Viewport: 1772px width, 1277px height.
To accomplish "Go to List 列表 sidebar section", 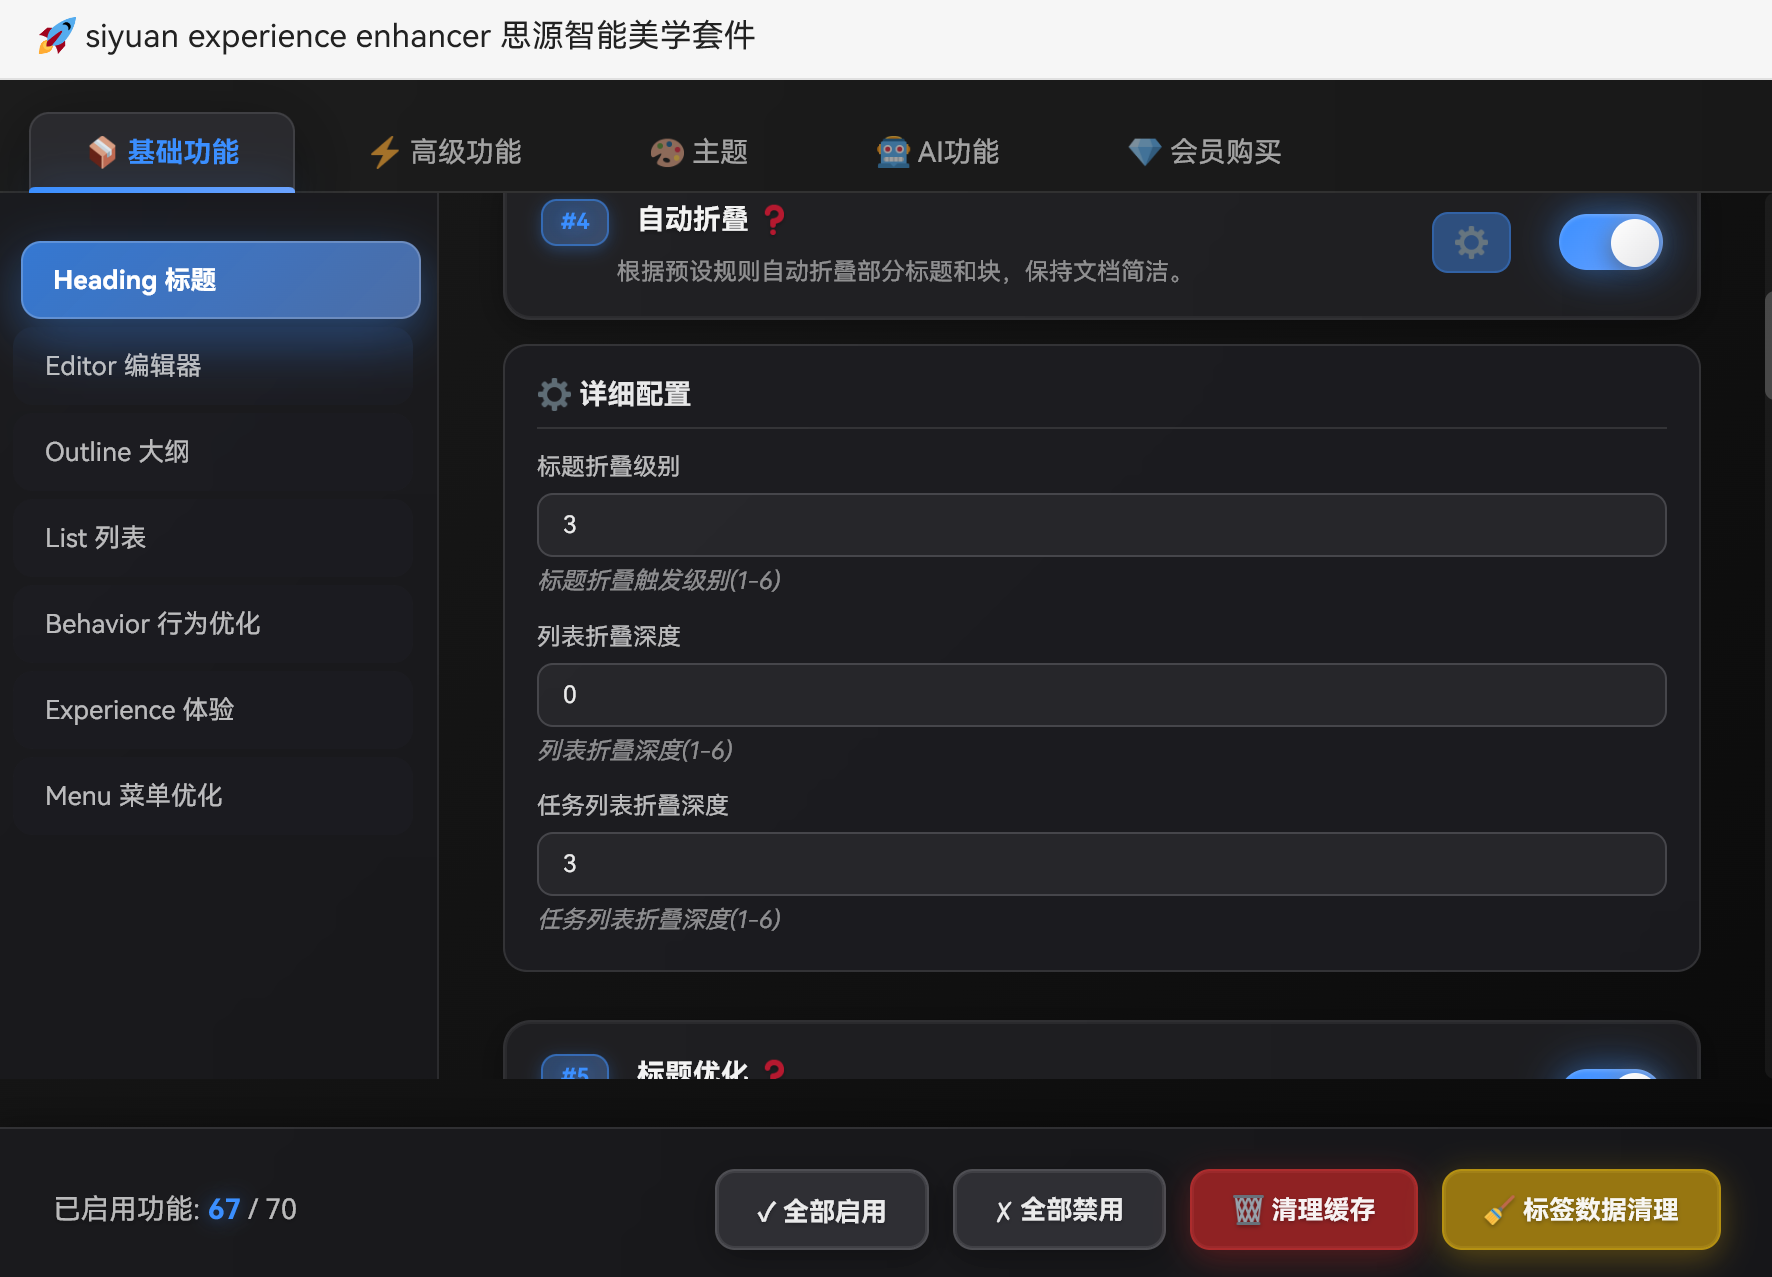I will click(214, 538).
